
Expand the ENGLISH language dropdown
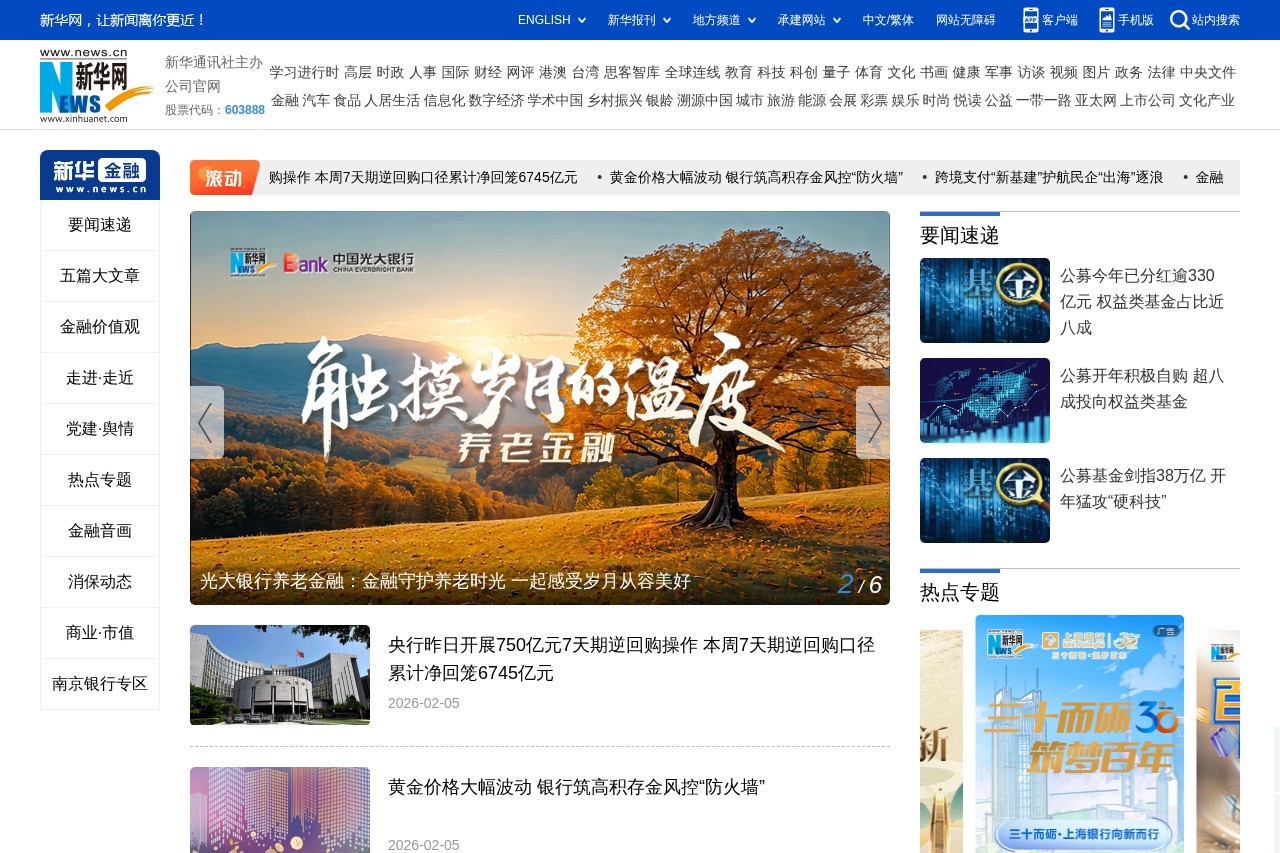pyautogui.click(x=551, y=20)
